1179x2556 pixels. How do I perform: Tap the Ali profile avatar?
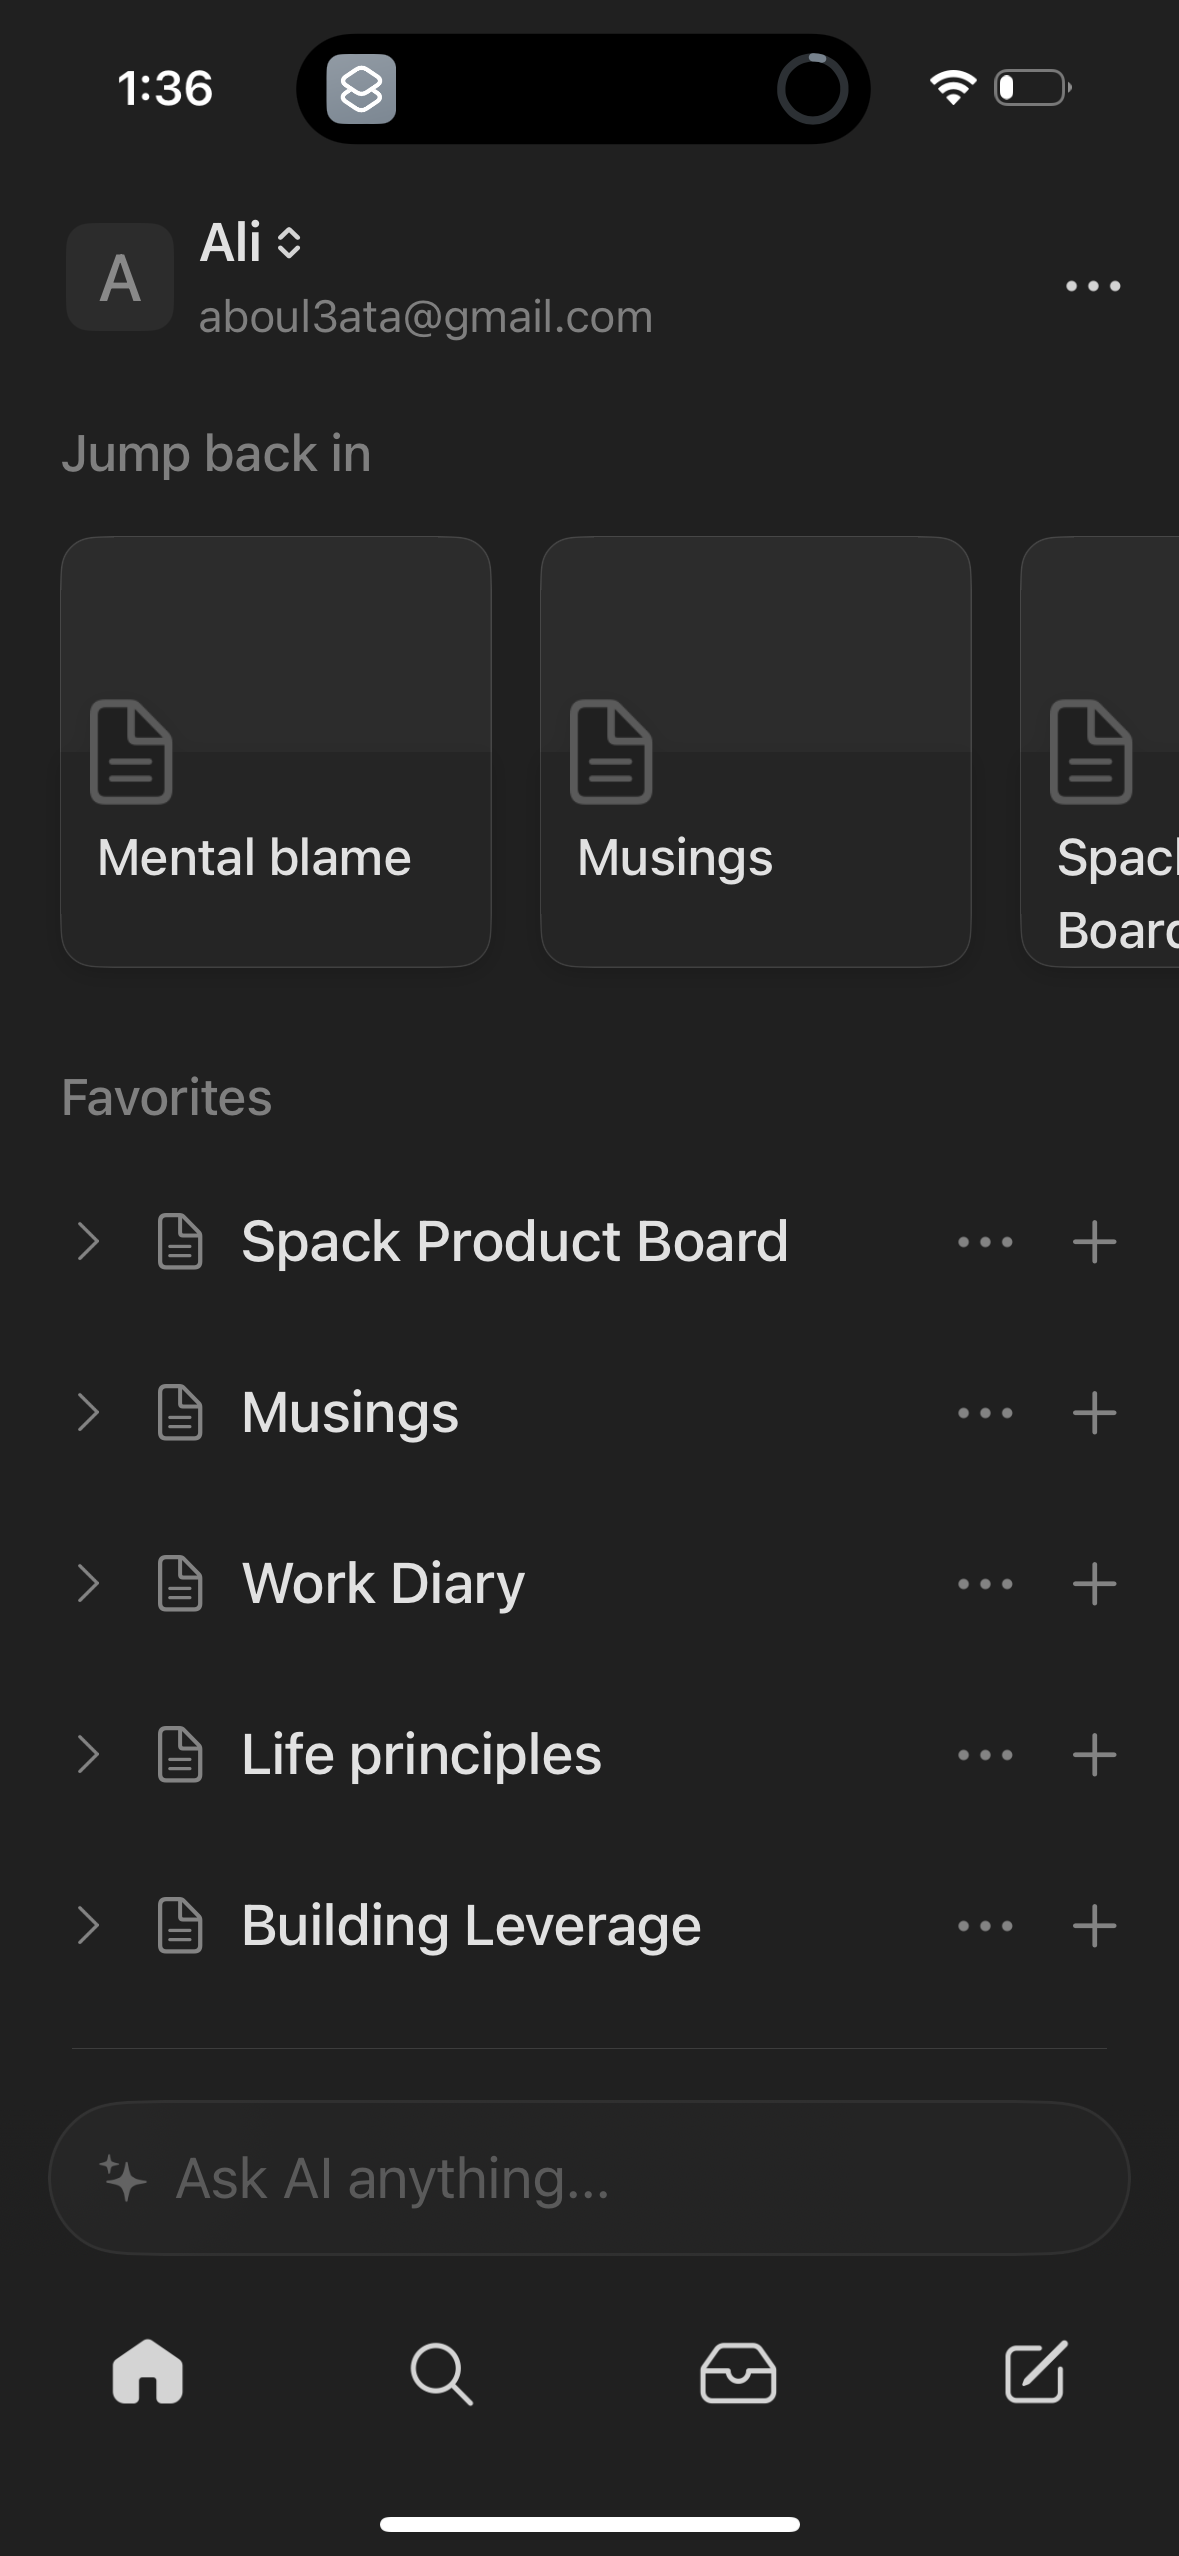coord(118,278)
